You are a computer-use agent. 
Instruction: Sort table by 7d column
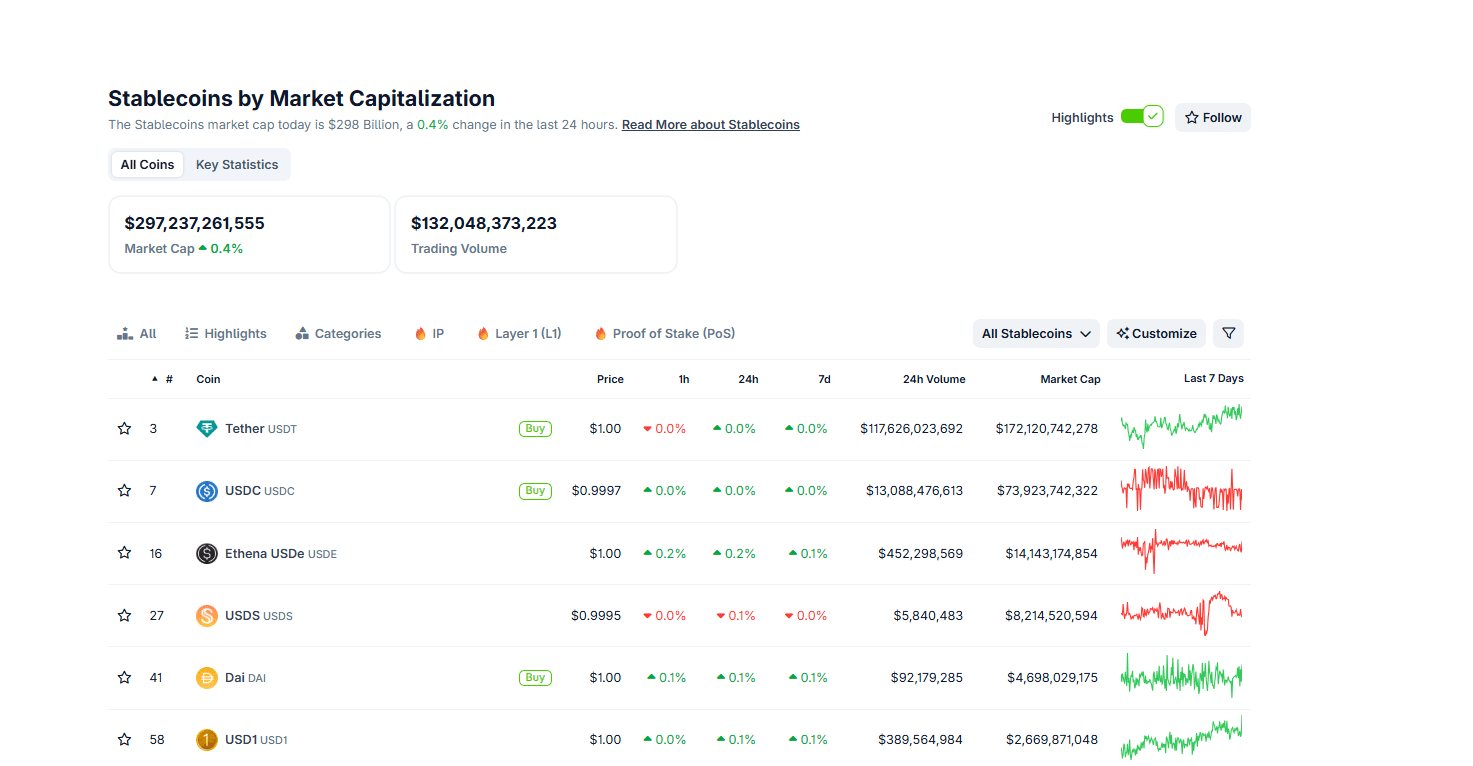point(824,379)
